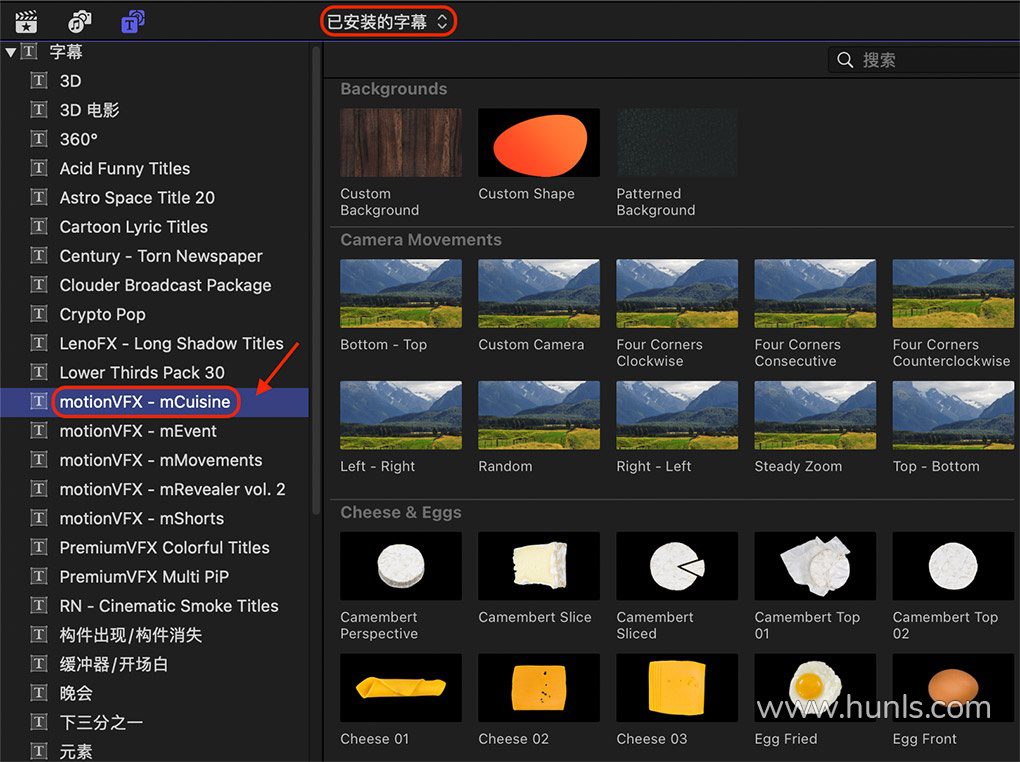Click the title icon beside 3D
The height and width of the screenshot is (762, 1020).
(x=39, y=81)
